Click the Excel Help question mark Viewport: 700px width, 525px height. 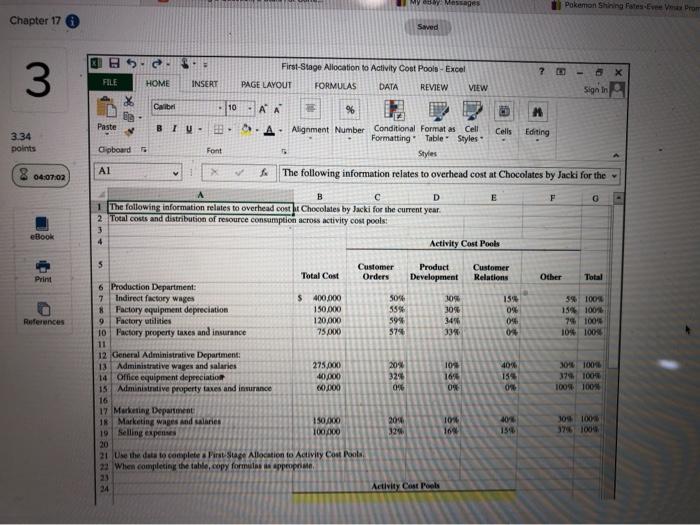click(542, 71)
